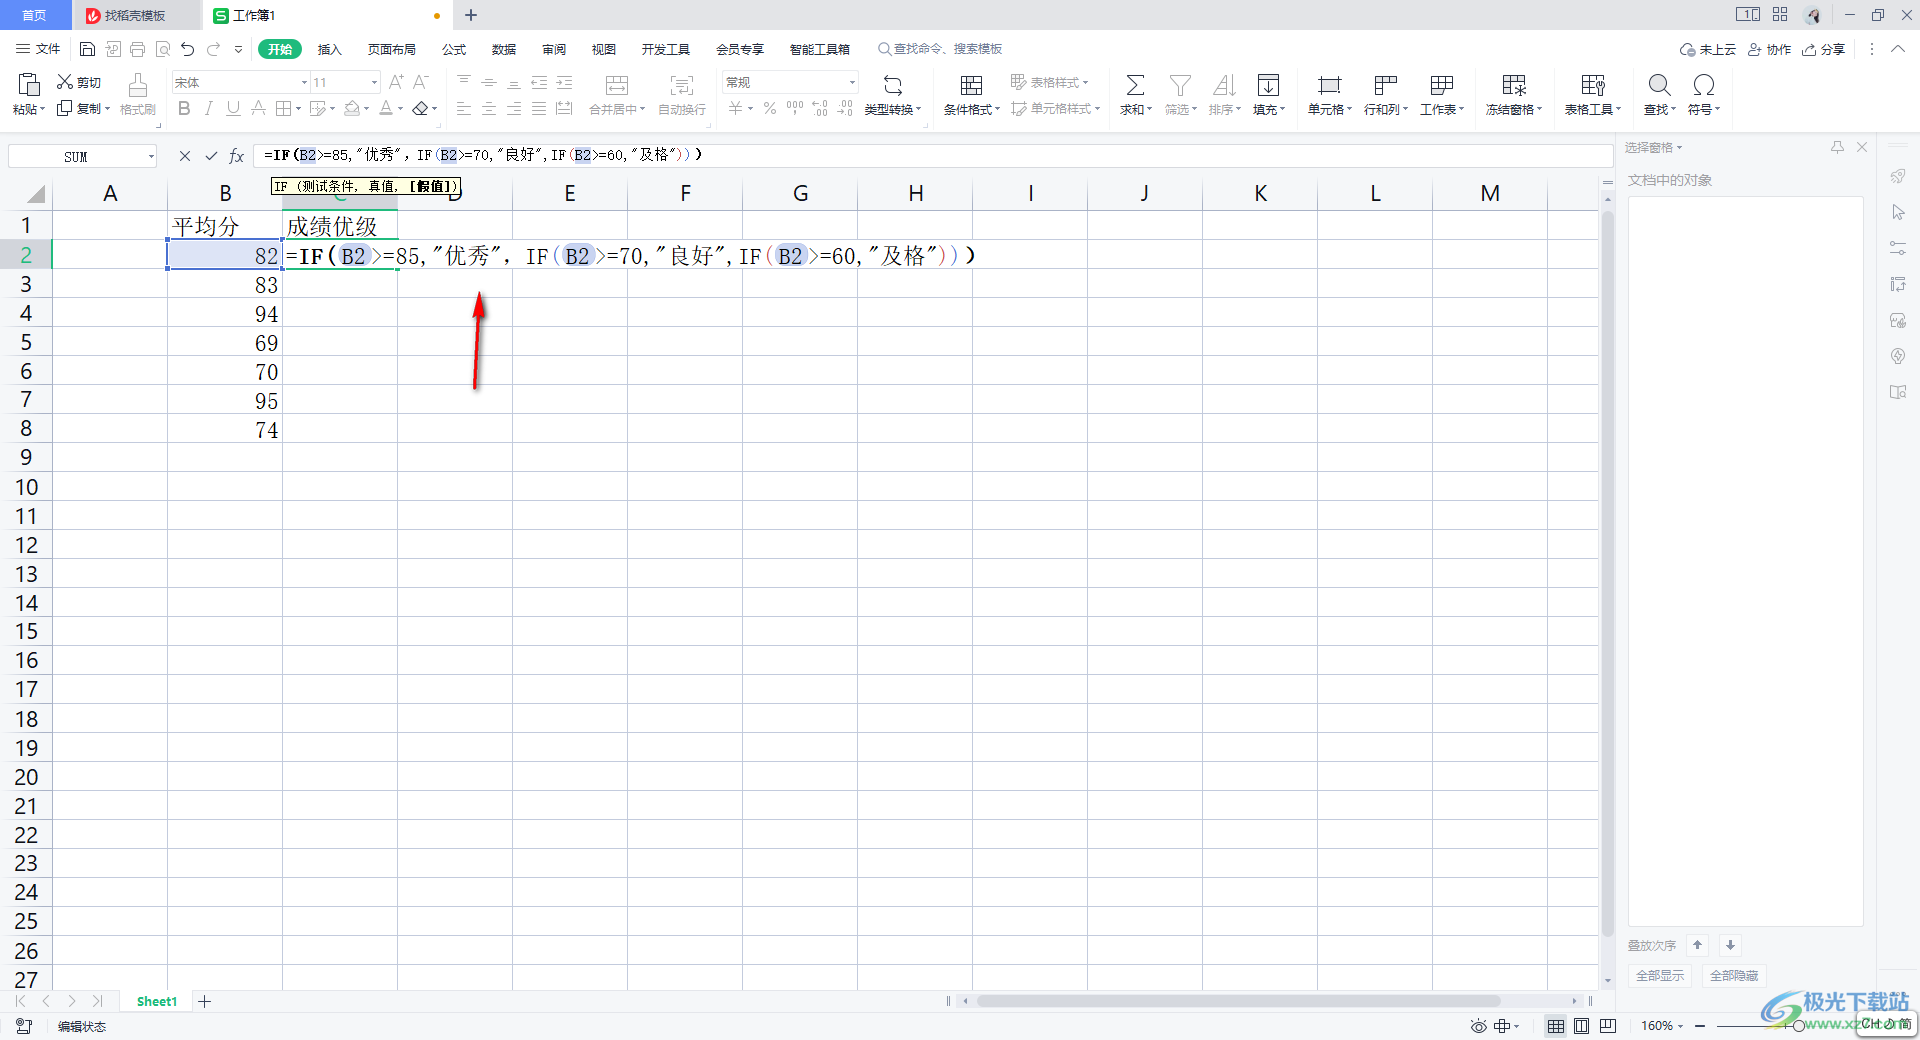Click the zoom out minus button

[1700, 1026]
